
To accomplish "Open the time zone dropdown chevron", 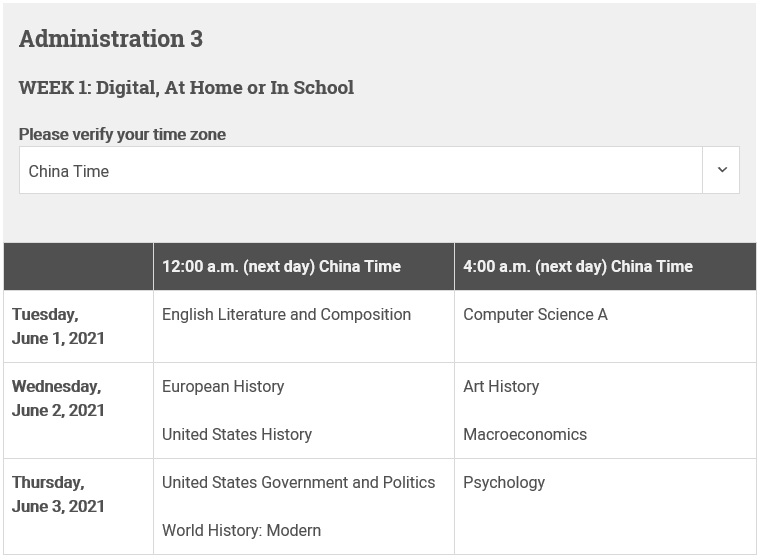I will 722,170.
